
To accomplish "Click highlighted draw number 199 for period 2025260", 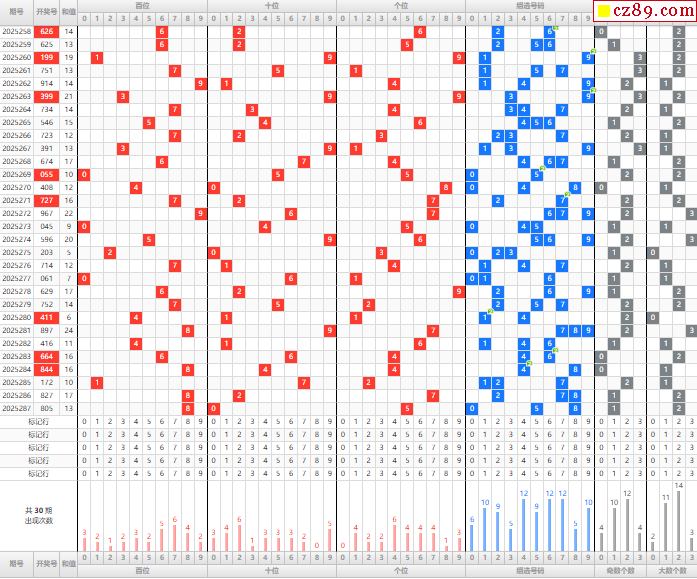I will coord(46,58).
